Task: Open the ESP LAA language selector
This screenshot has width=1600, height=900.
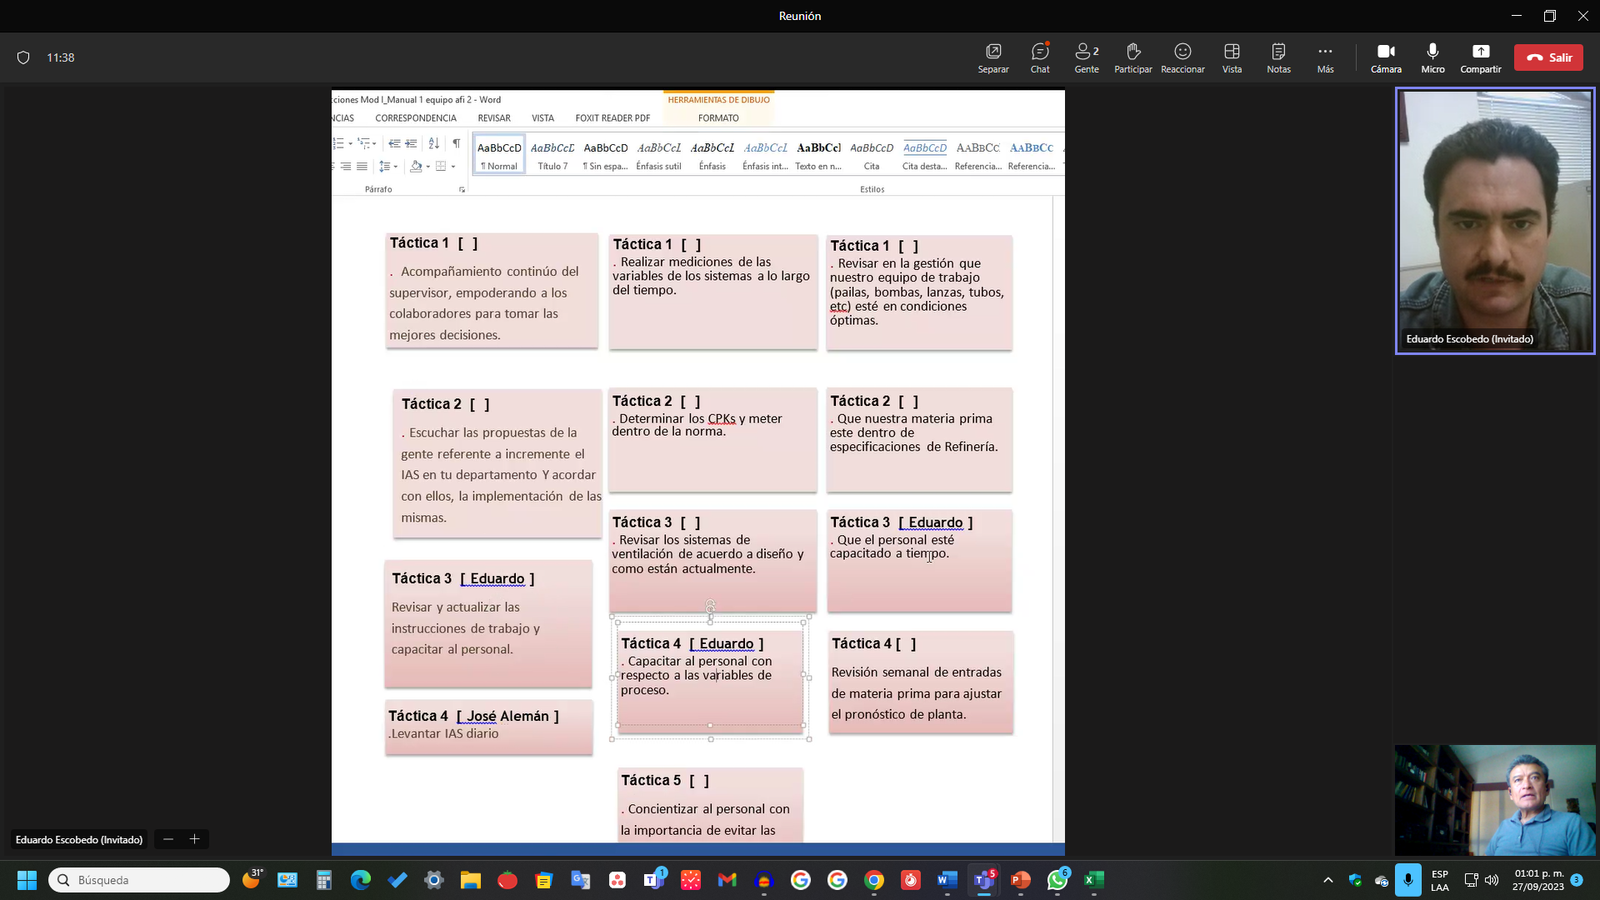Action: [1440, 880]
